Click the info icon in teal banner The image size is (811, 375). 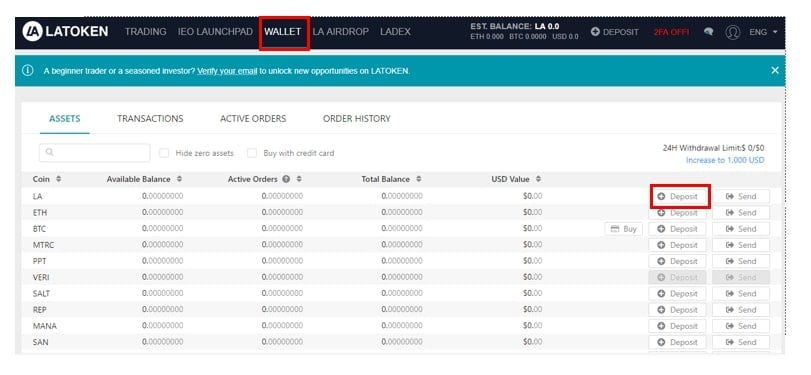[28, 70]
